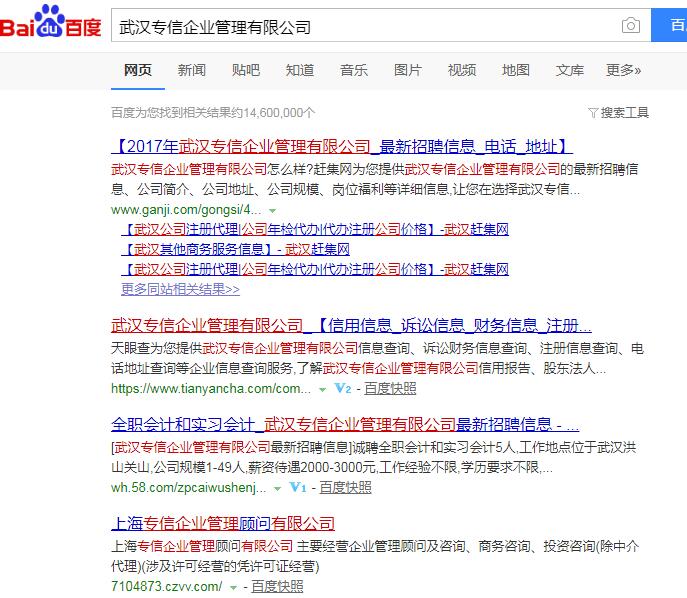Switch to the 新闻 tab
The image size is (687, 598).
[191, 70]
